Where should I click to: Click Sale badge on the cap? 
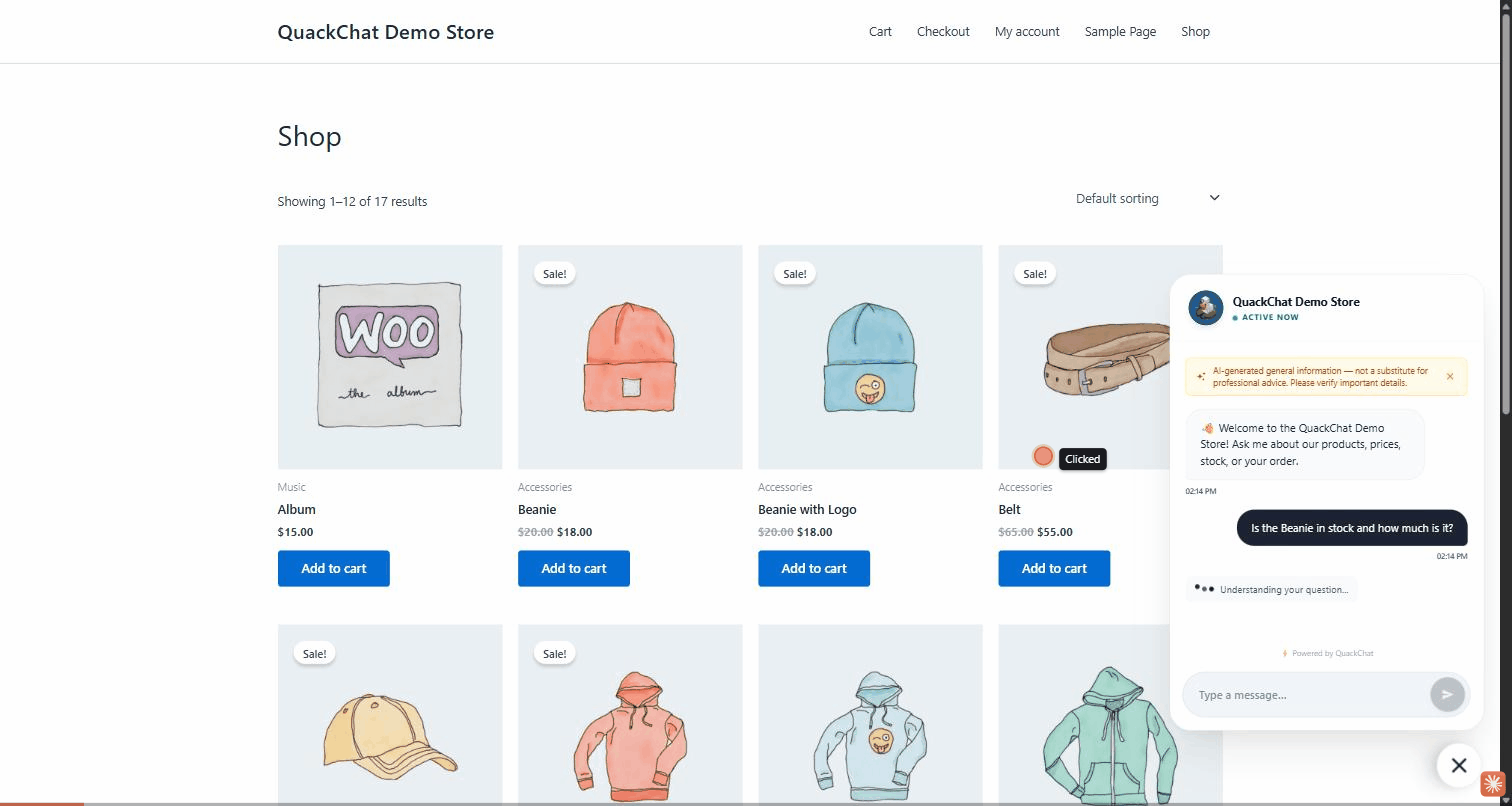click(314, 653)
